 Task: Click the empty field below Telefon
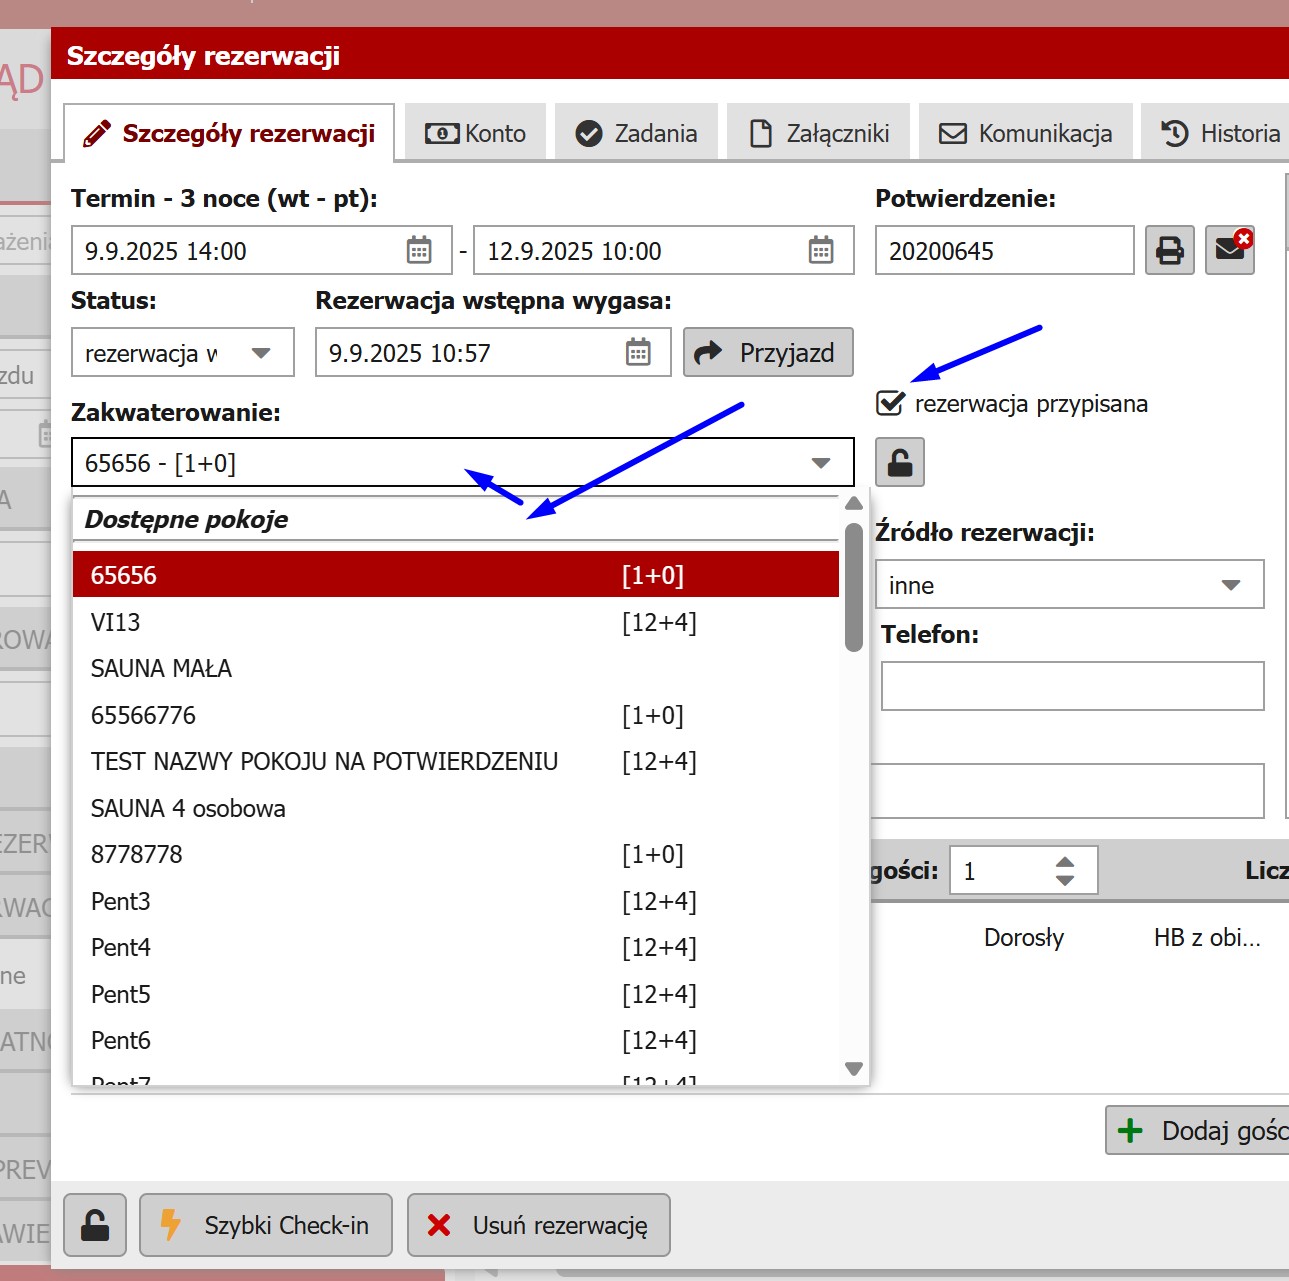(1068, 791)
